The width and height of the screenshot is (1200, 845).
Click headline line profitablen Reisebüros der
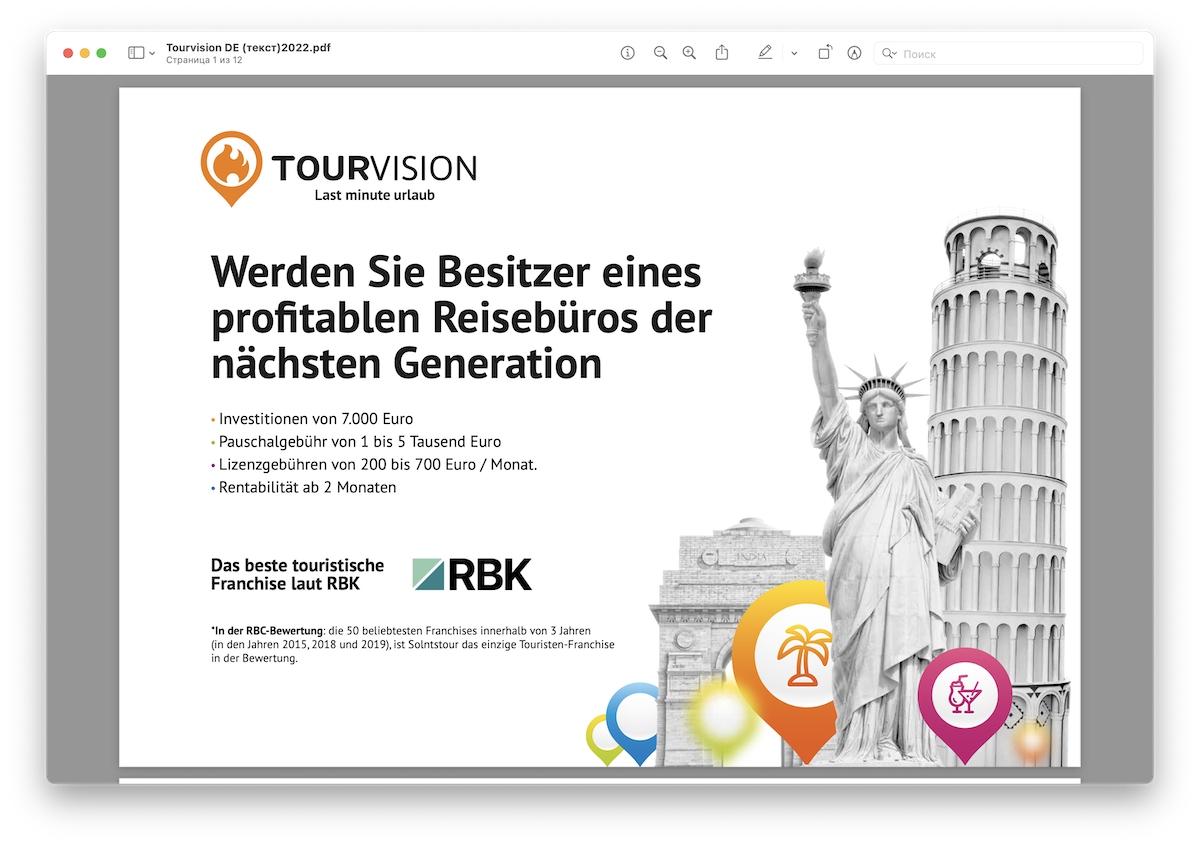pyautogui.click(x=461, y=318)
